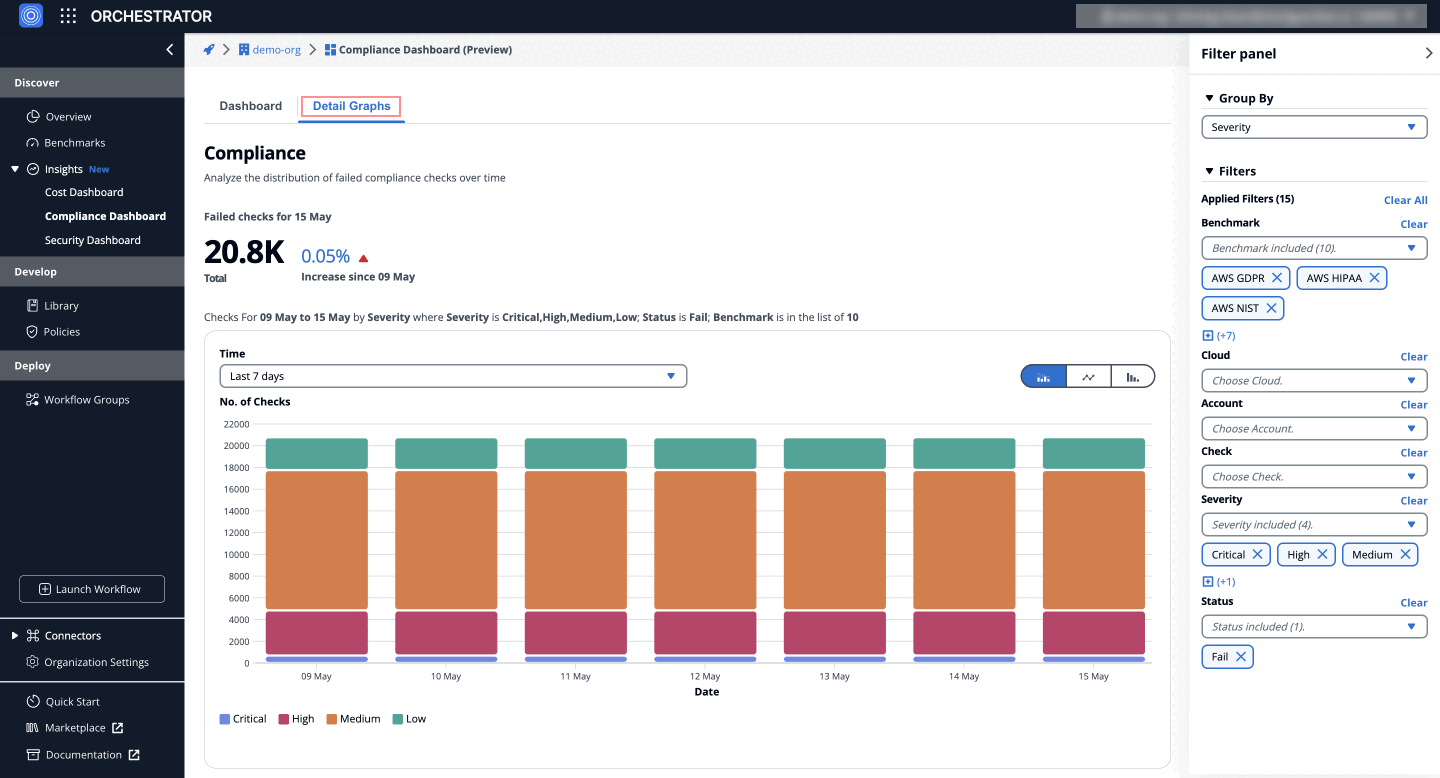Click the Medium legend color swatch
Screen dimensions: 1440x778
pyautogui.click(x=332, y=719)
